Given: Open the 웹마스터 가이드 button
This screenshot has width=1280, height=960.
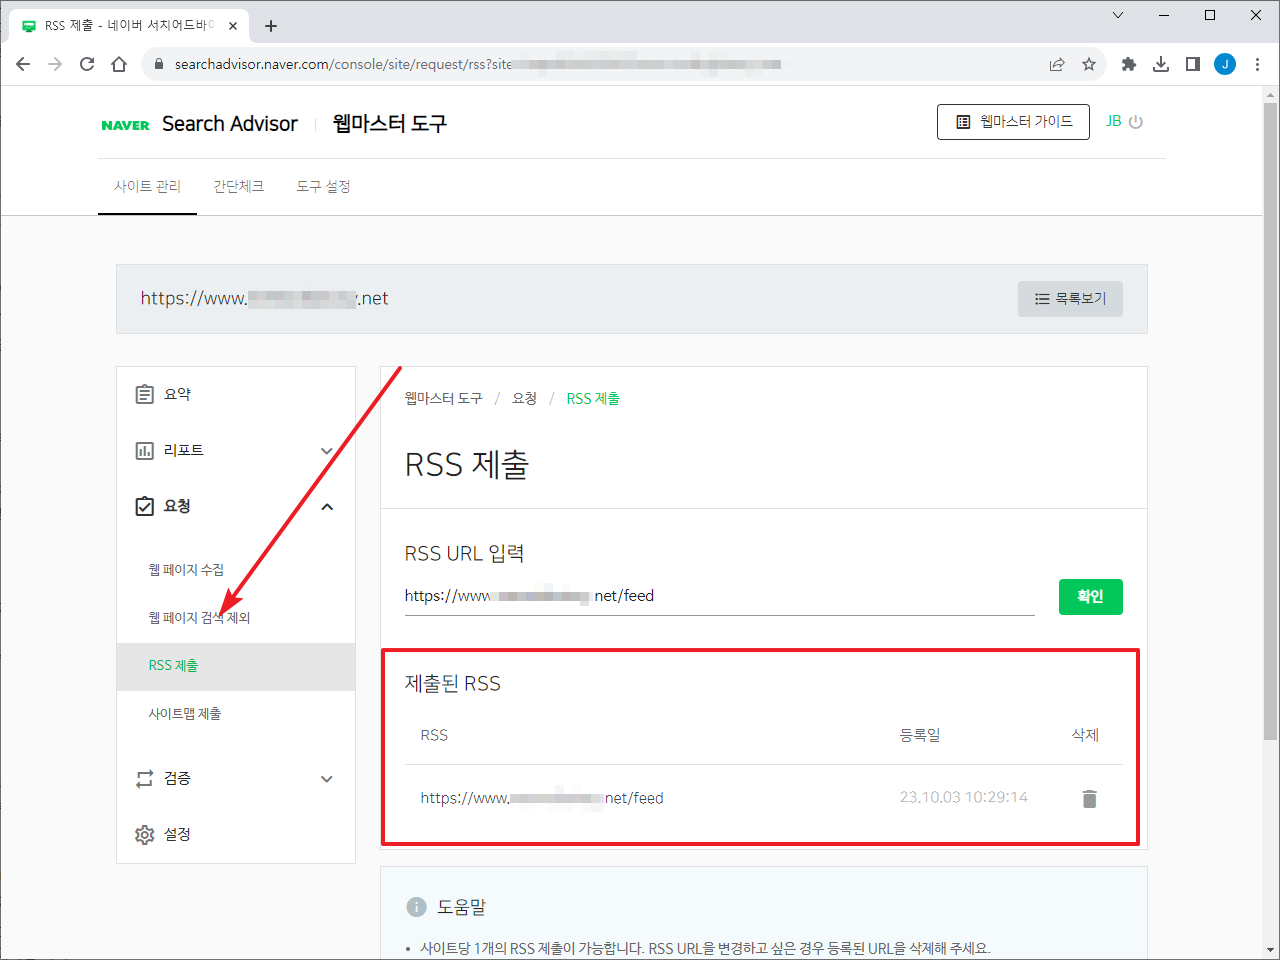Looking at the screenshot, I should click(1013, 122).
